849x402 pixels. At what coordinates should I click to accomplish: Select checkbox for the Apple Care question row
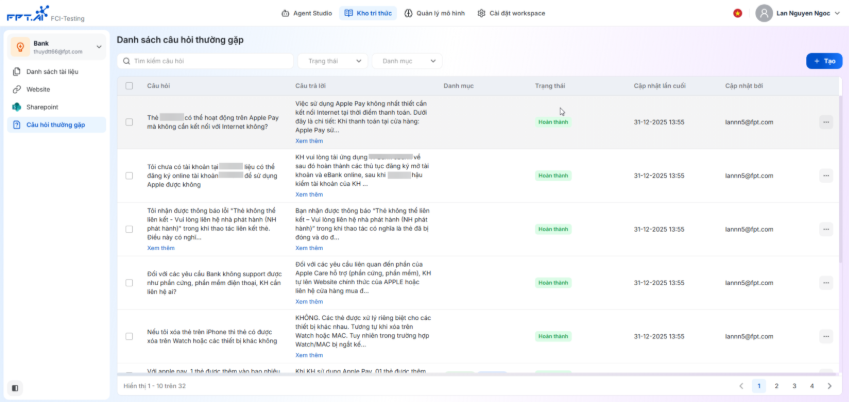click(129, 283)
